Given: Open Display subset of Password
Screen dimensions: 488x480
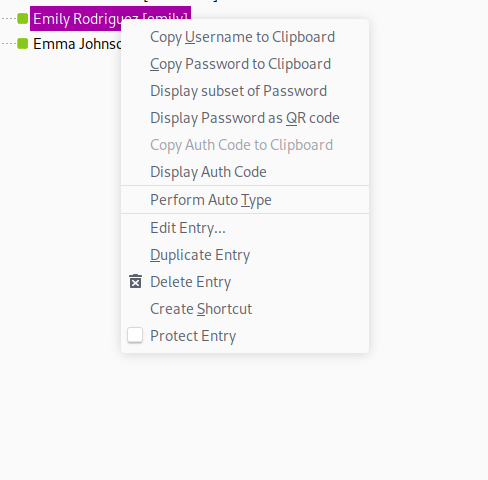Looking at the screenshot, I should click(x=245, y=91).
